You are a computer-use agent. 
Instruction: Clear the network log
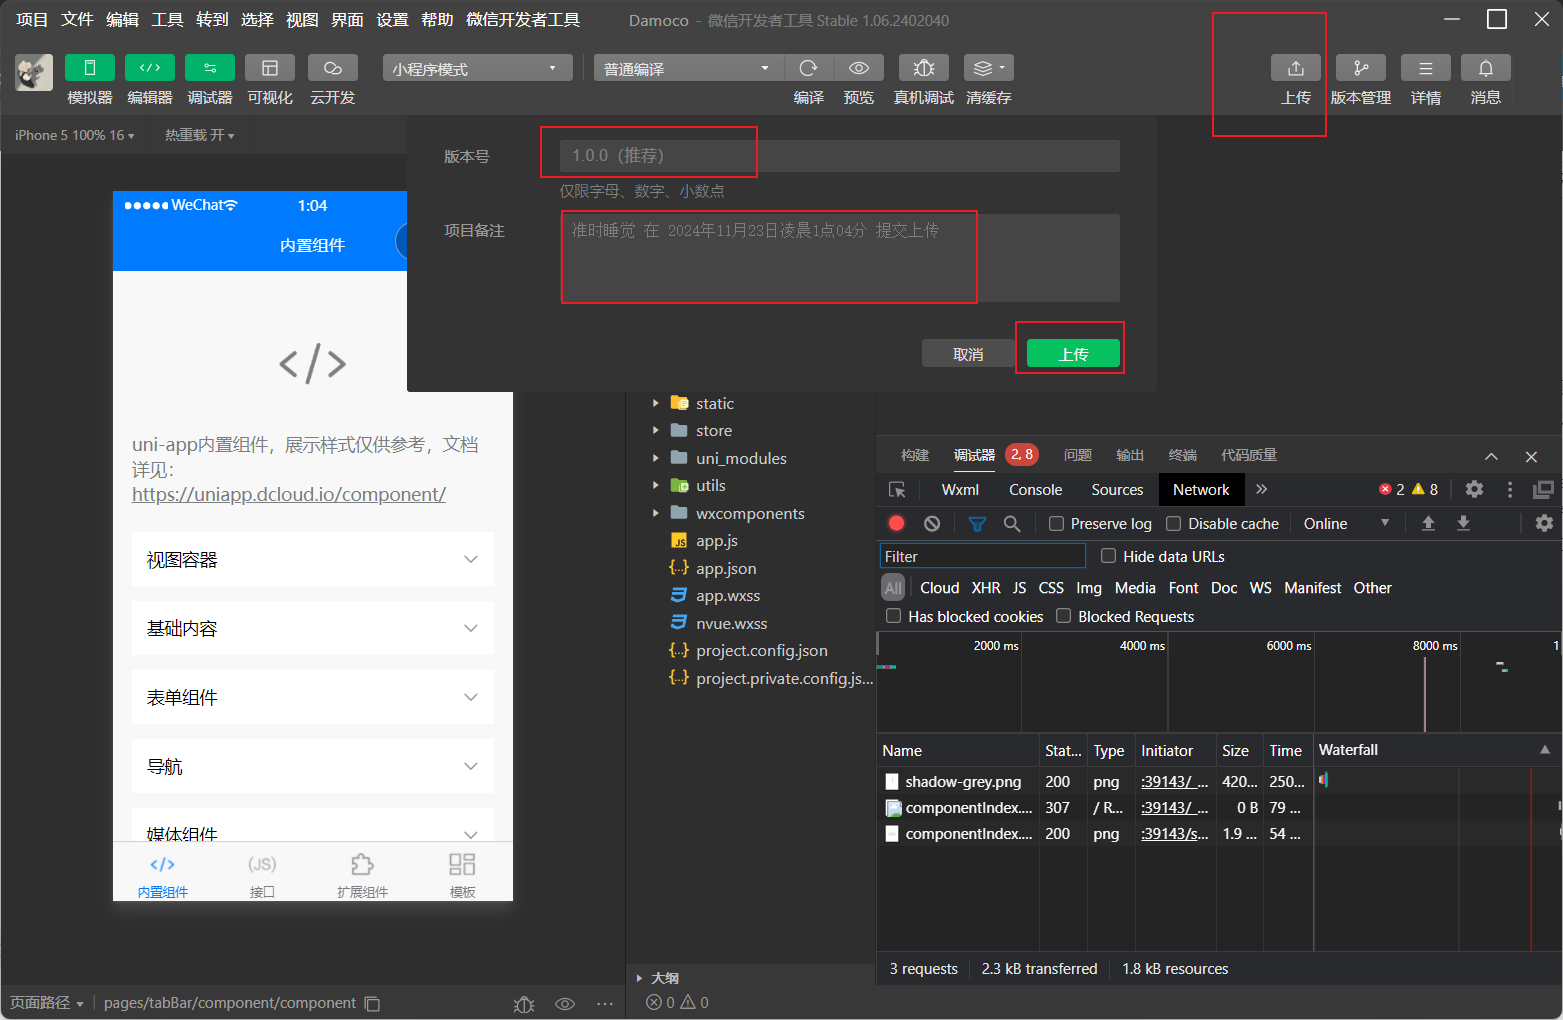click(932, 523)
